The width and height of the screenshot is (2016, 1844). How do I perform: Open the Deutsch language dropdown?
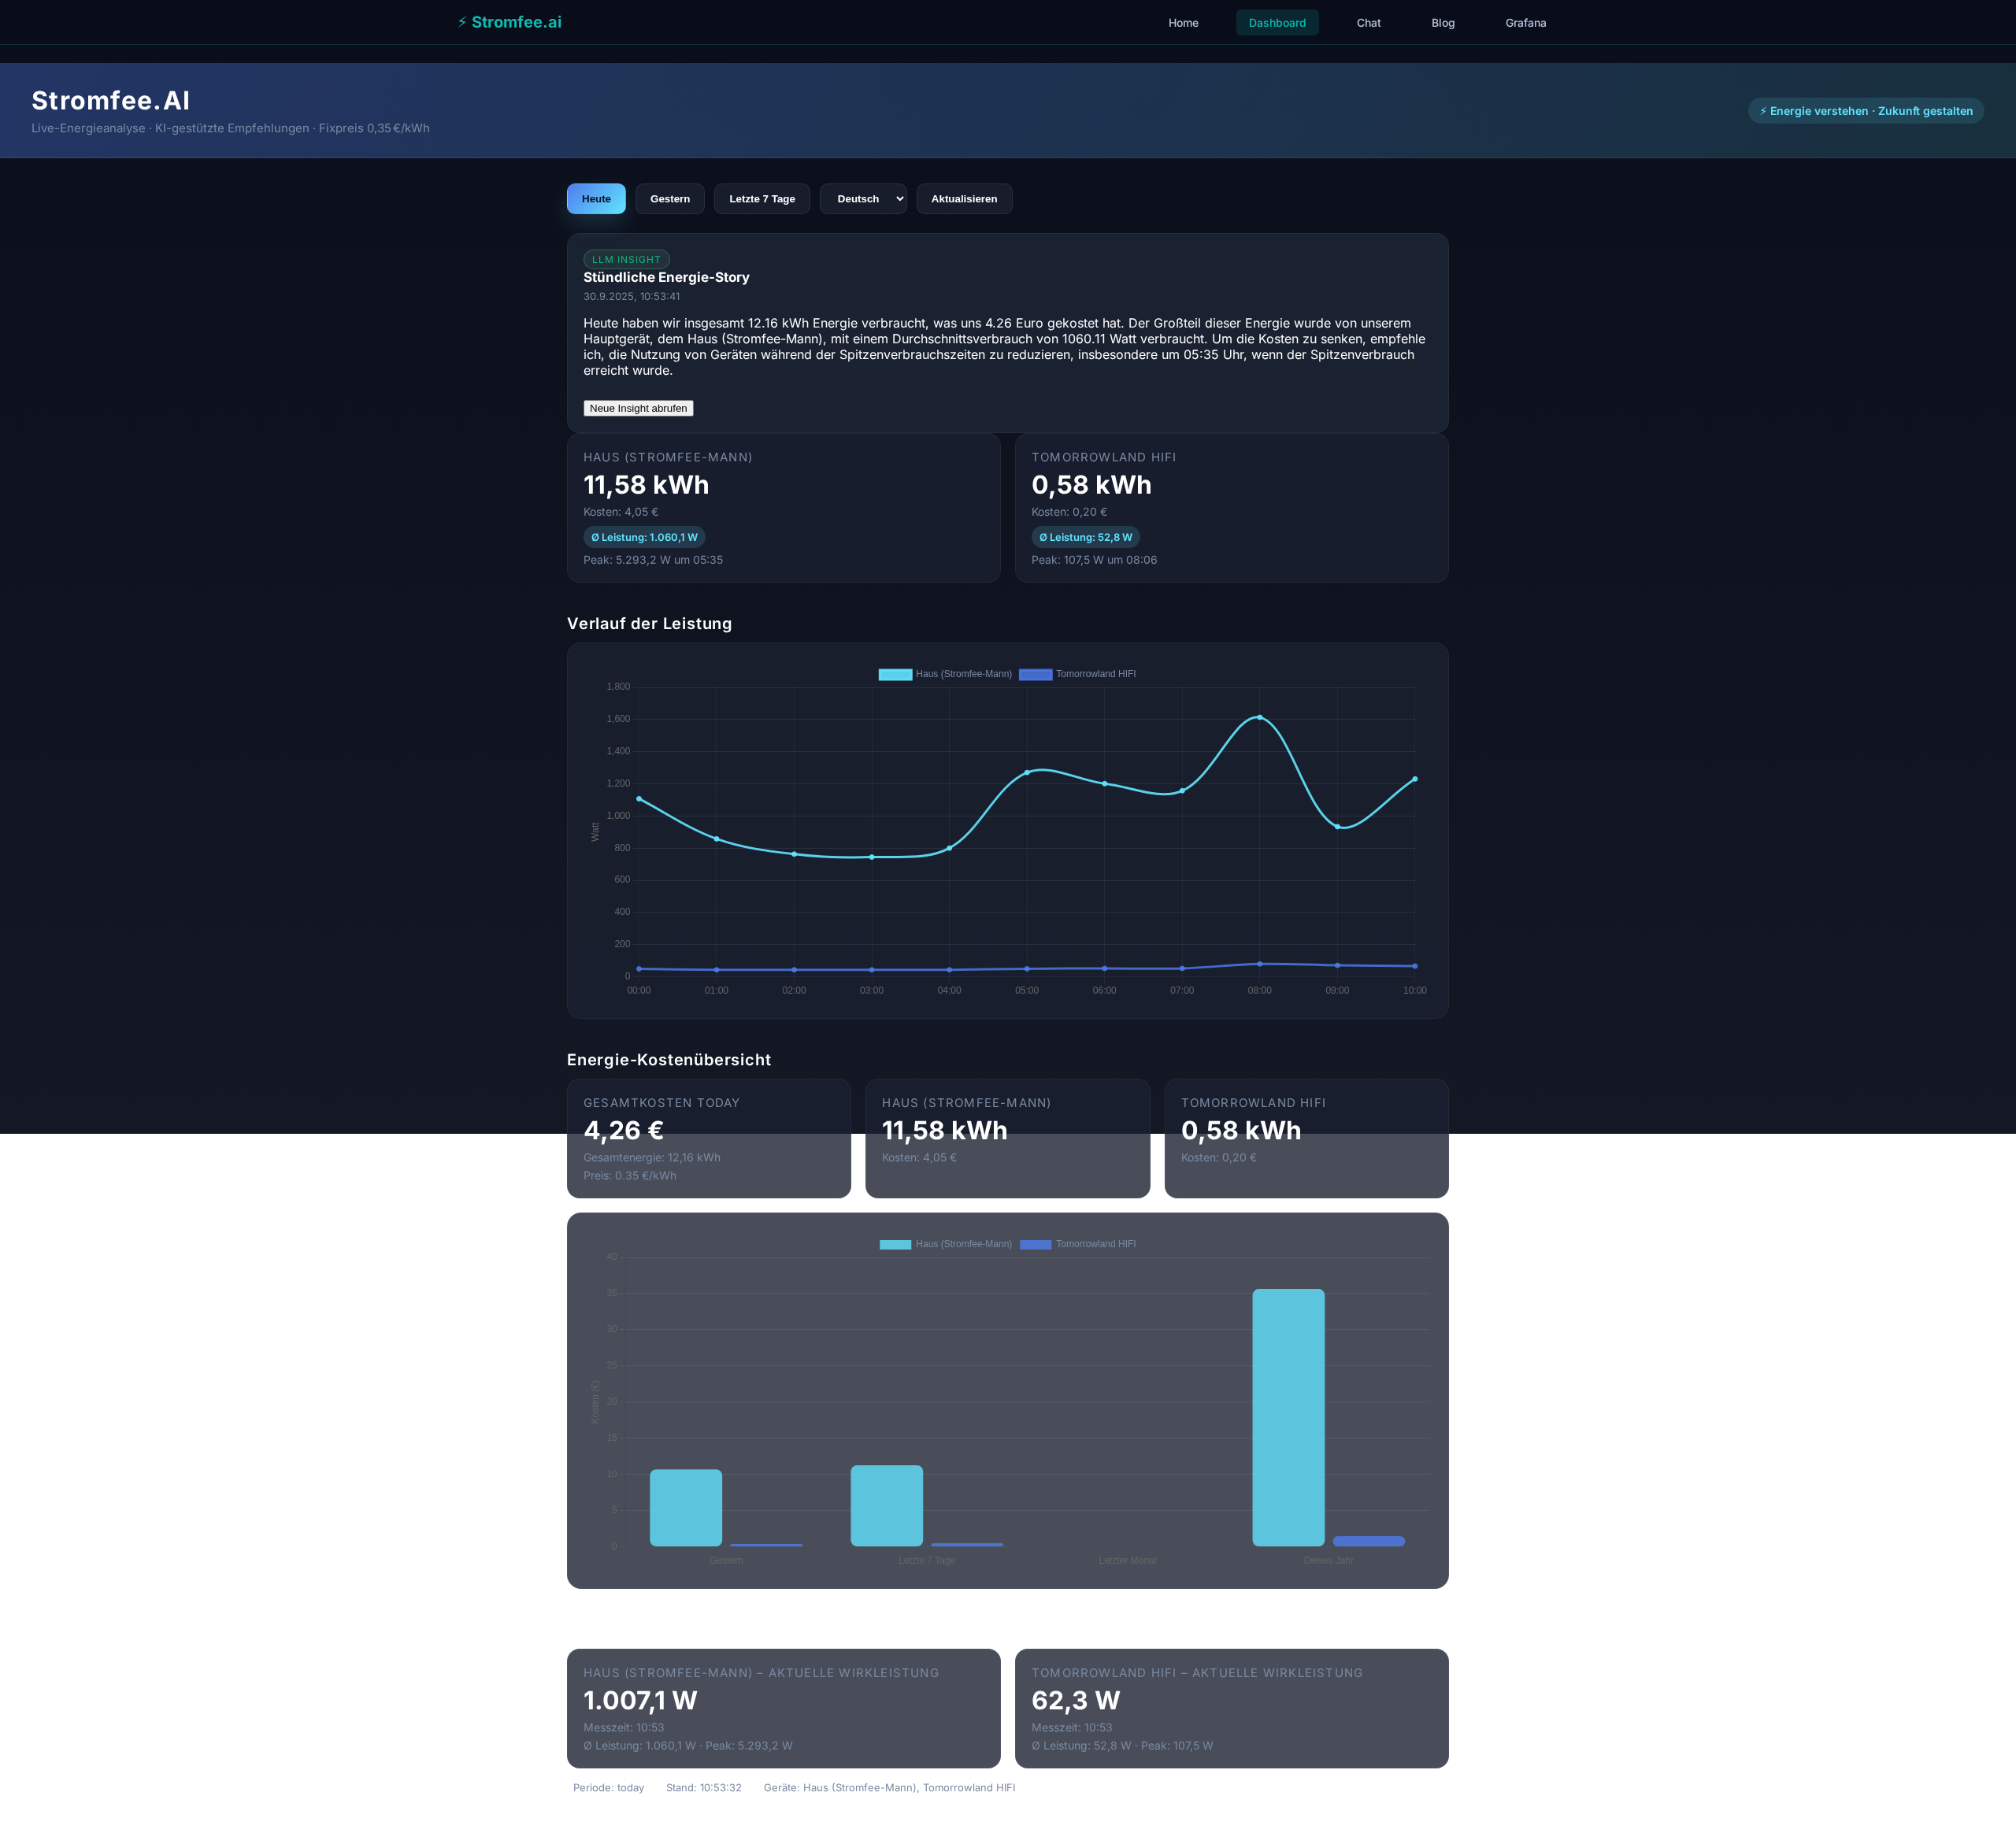click(862, 199)
